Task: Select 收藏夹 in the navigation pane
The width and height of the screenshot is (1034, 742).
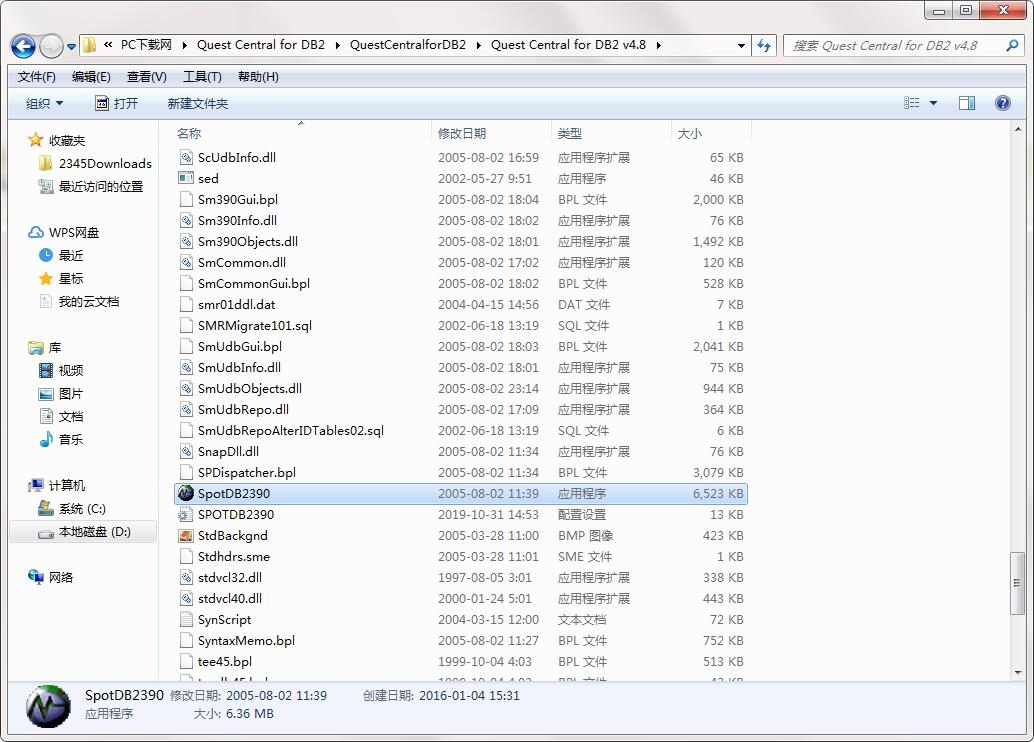Action: tap(57, 140)
